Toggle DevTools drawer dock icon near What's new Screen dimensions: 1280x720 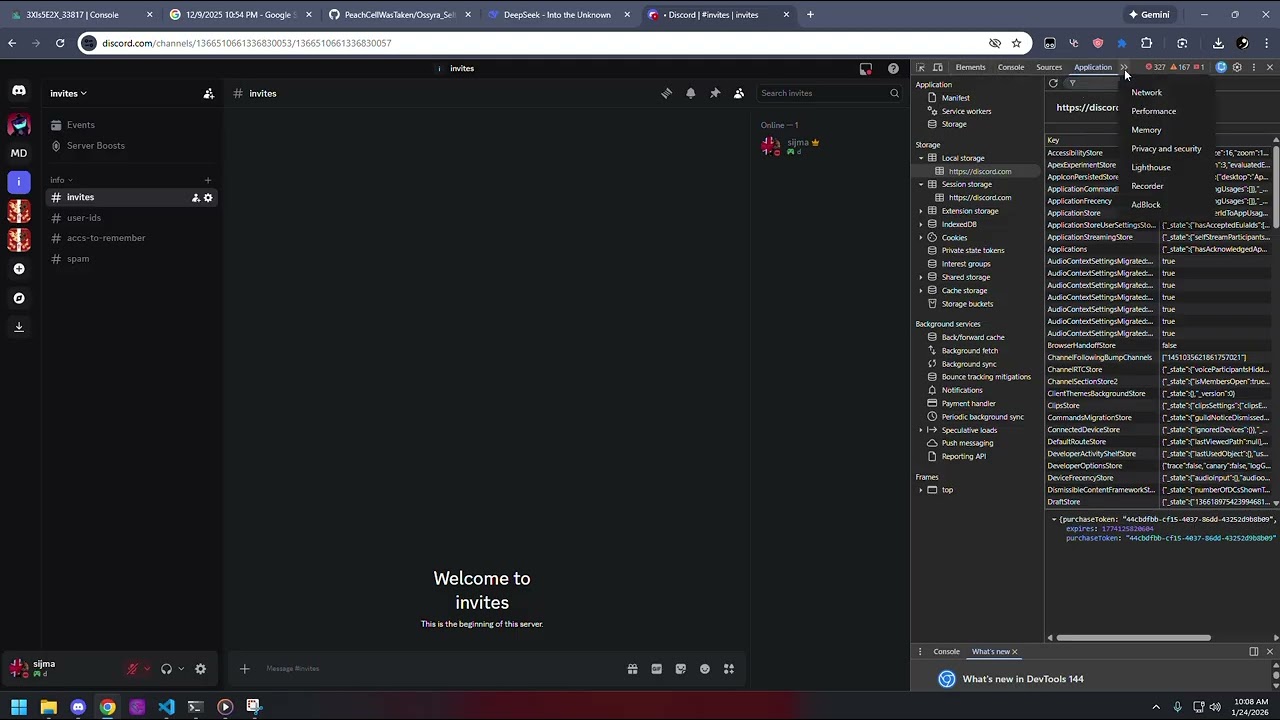[x=1254, y=652]
